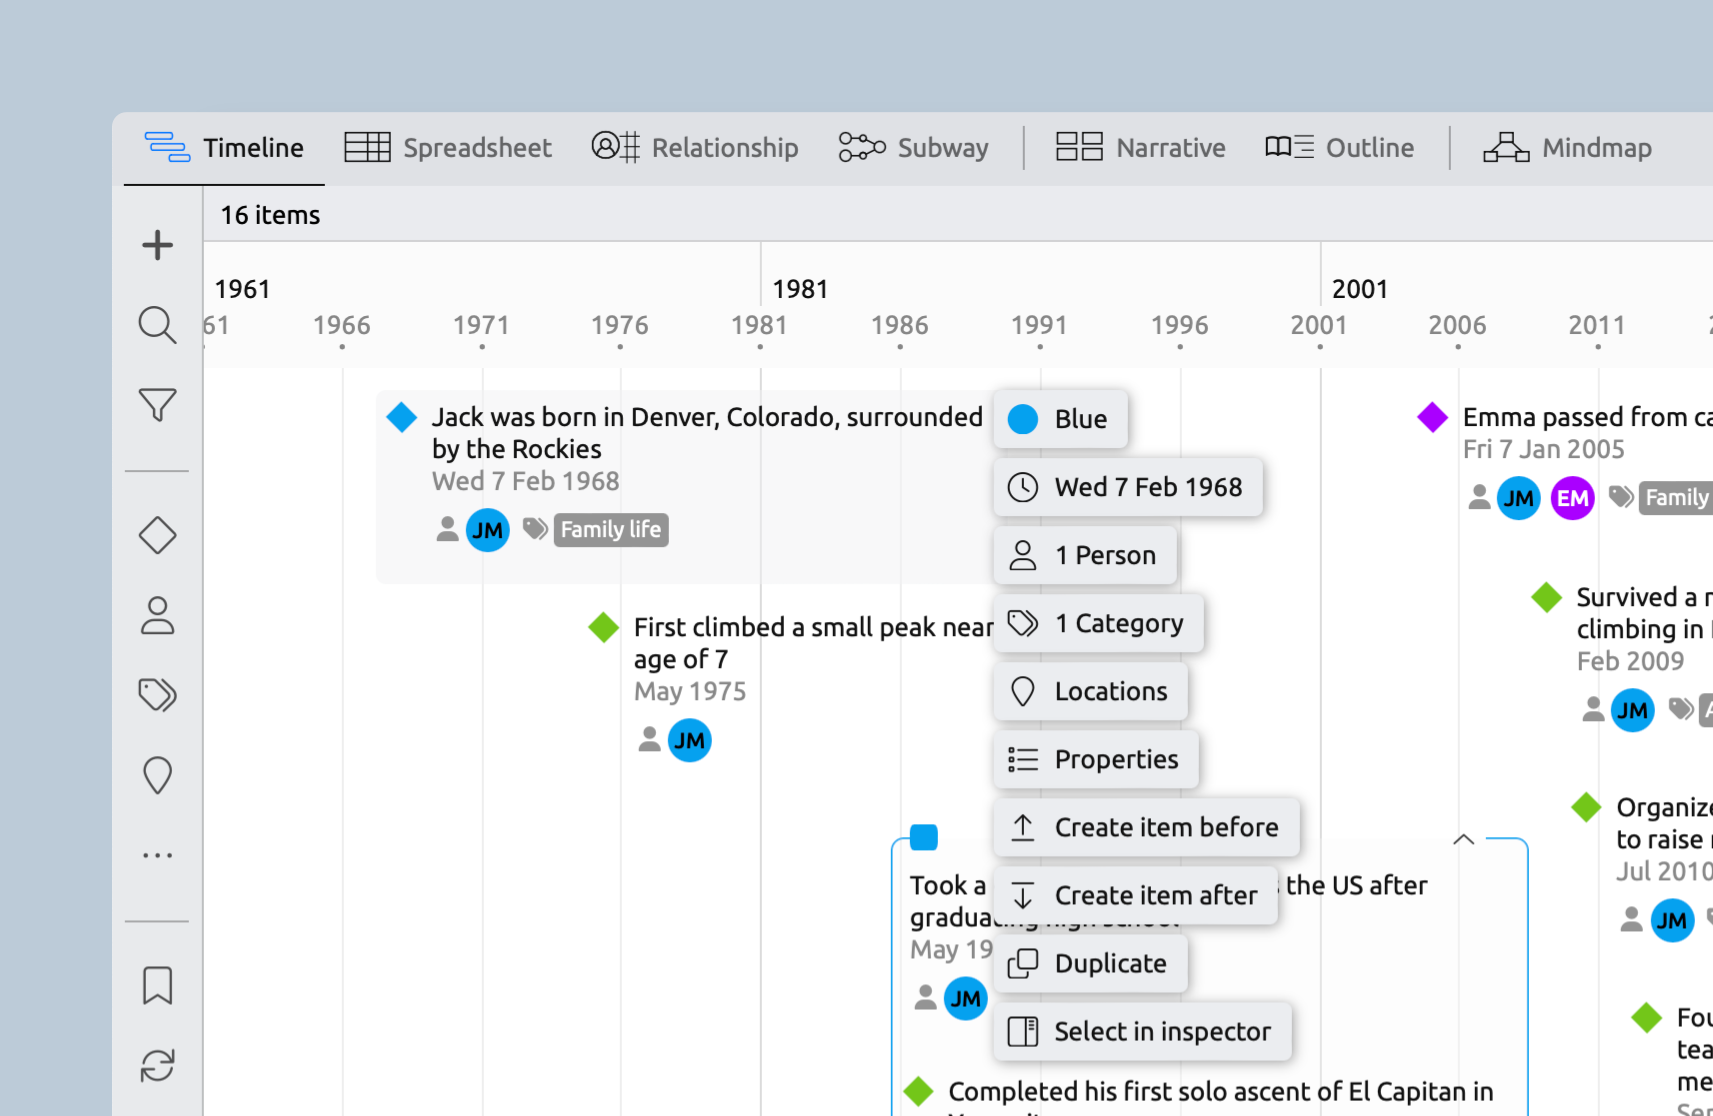Choose Create item before
Image resolution: width=1713 pixels, height=1116 pixels.
click(1147, 827)
